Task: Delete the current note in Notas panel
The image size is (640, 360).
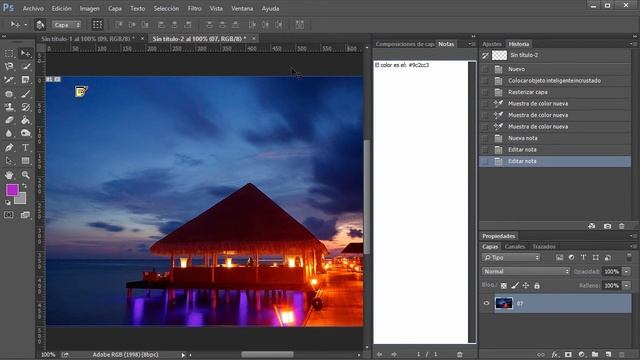Action: click(460, 354)
